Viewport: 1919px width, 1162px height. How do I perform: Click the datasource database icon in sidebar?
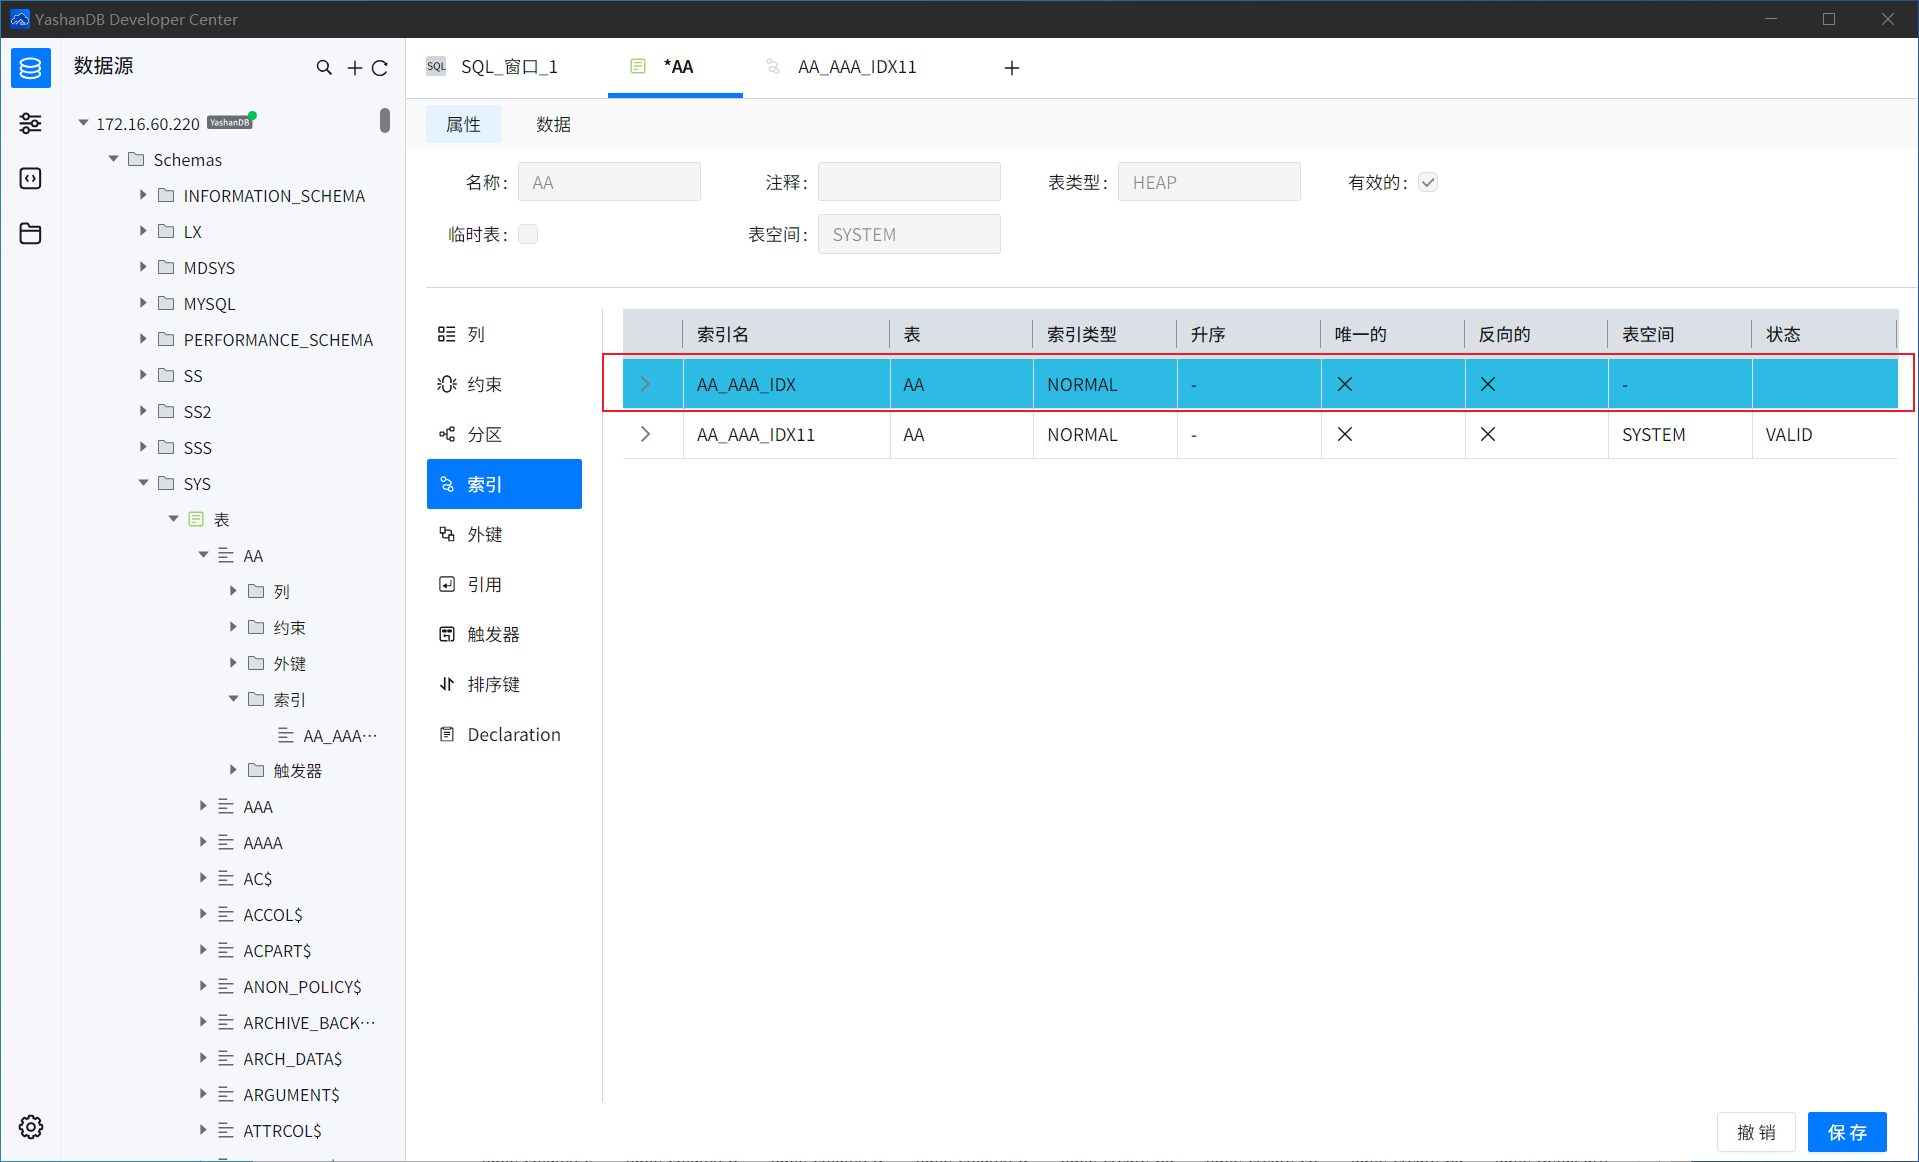(x=30, y=68)
